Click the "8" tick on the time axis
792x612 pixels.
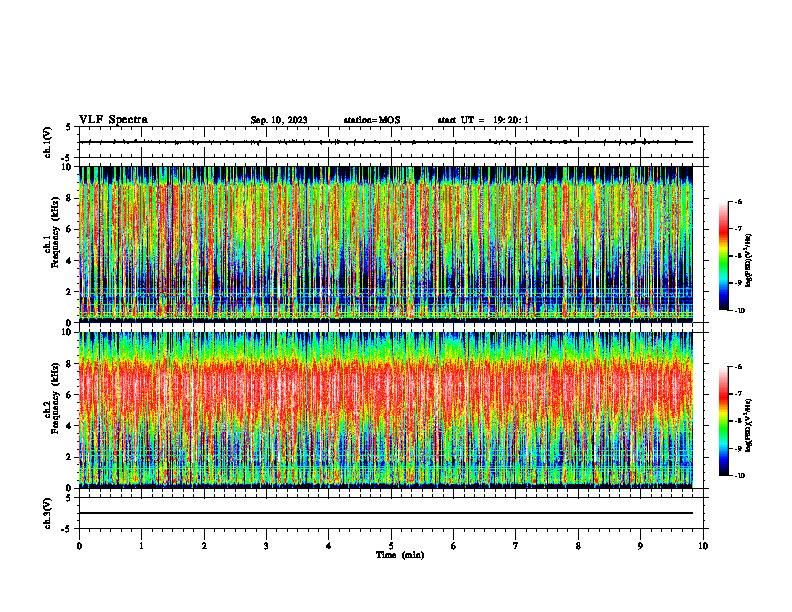[578, 546]
